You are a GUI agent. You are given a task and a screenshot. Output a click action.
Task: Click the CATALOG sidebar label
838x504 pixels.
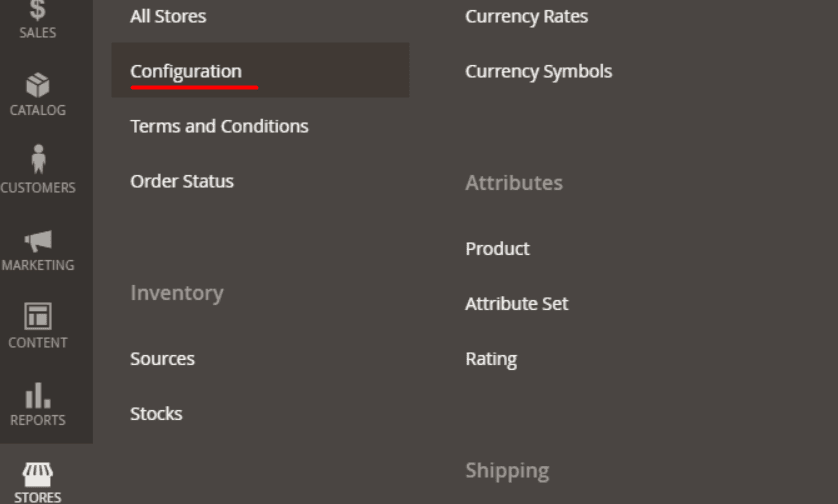click(x=38, y=110)
